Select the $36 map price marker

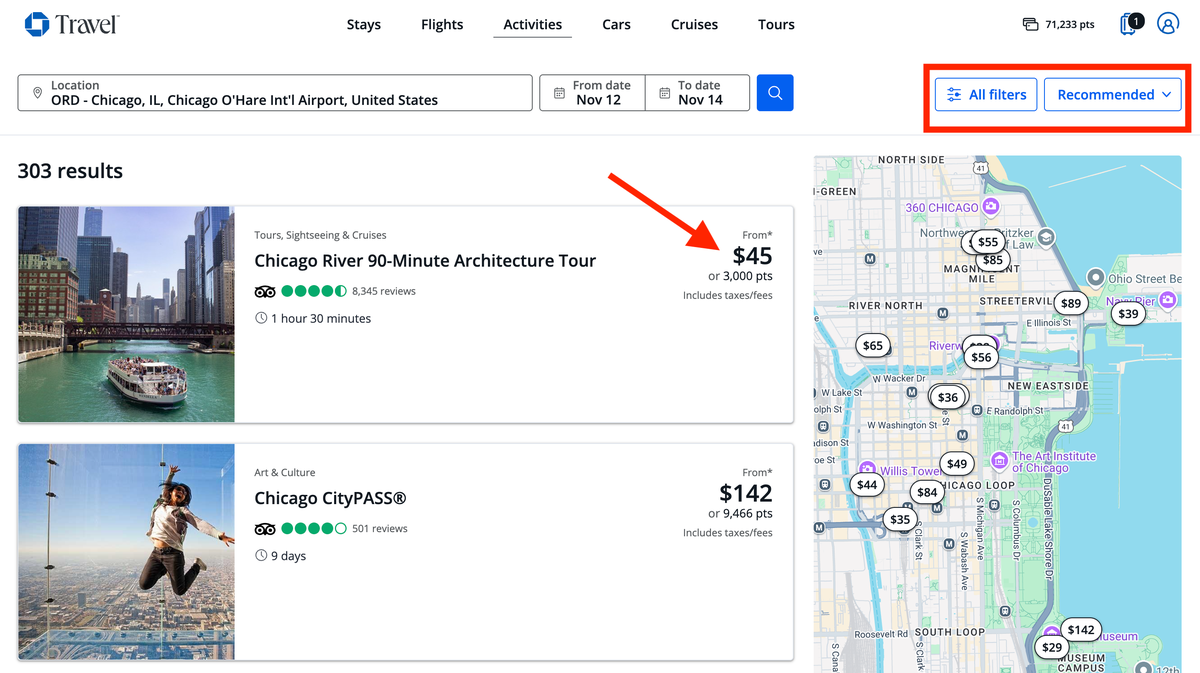[948, 397]
